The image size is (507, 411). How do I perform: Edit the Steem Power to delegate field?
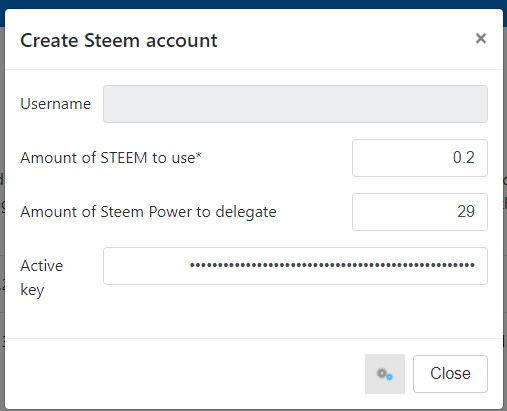click(420, 212)
